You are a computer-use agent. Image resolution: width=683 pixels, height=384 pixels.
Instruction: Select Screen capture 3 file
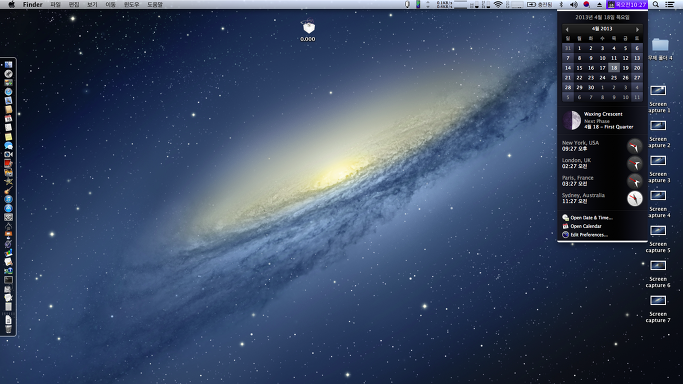coord(658,160)
